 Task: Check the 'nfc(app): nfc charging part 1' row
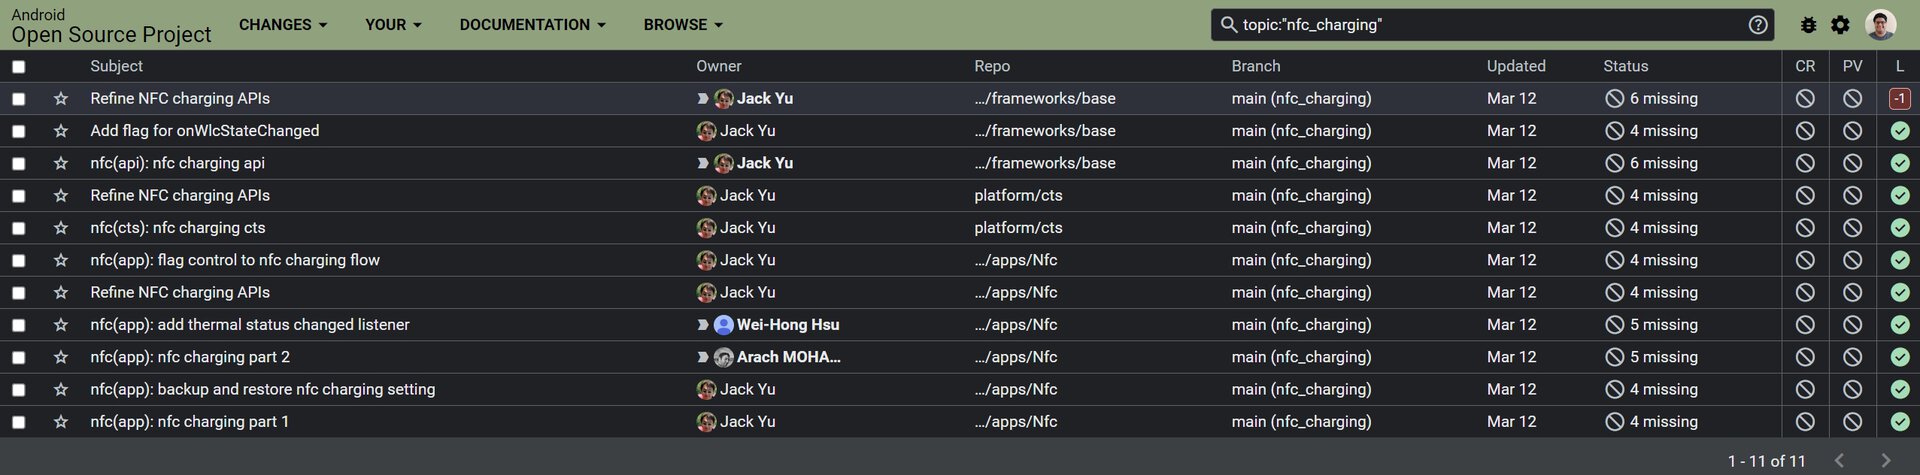click(x=18, y=422)
